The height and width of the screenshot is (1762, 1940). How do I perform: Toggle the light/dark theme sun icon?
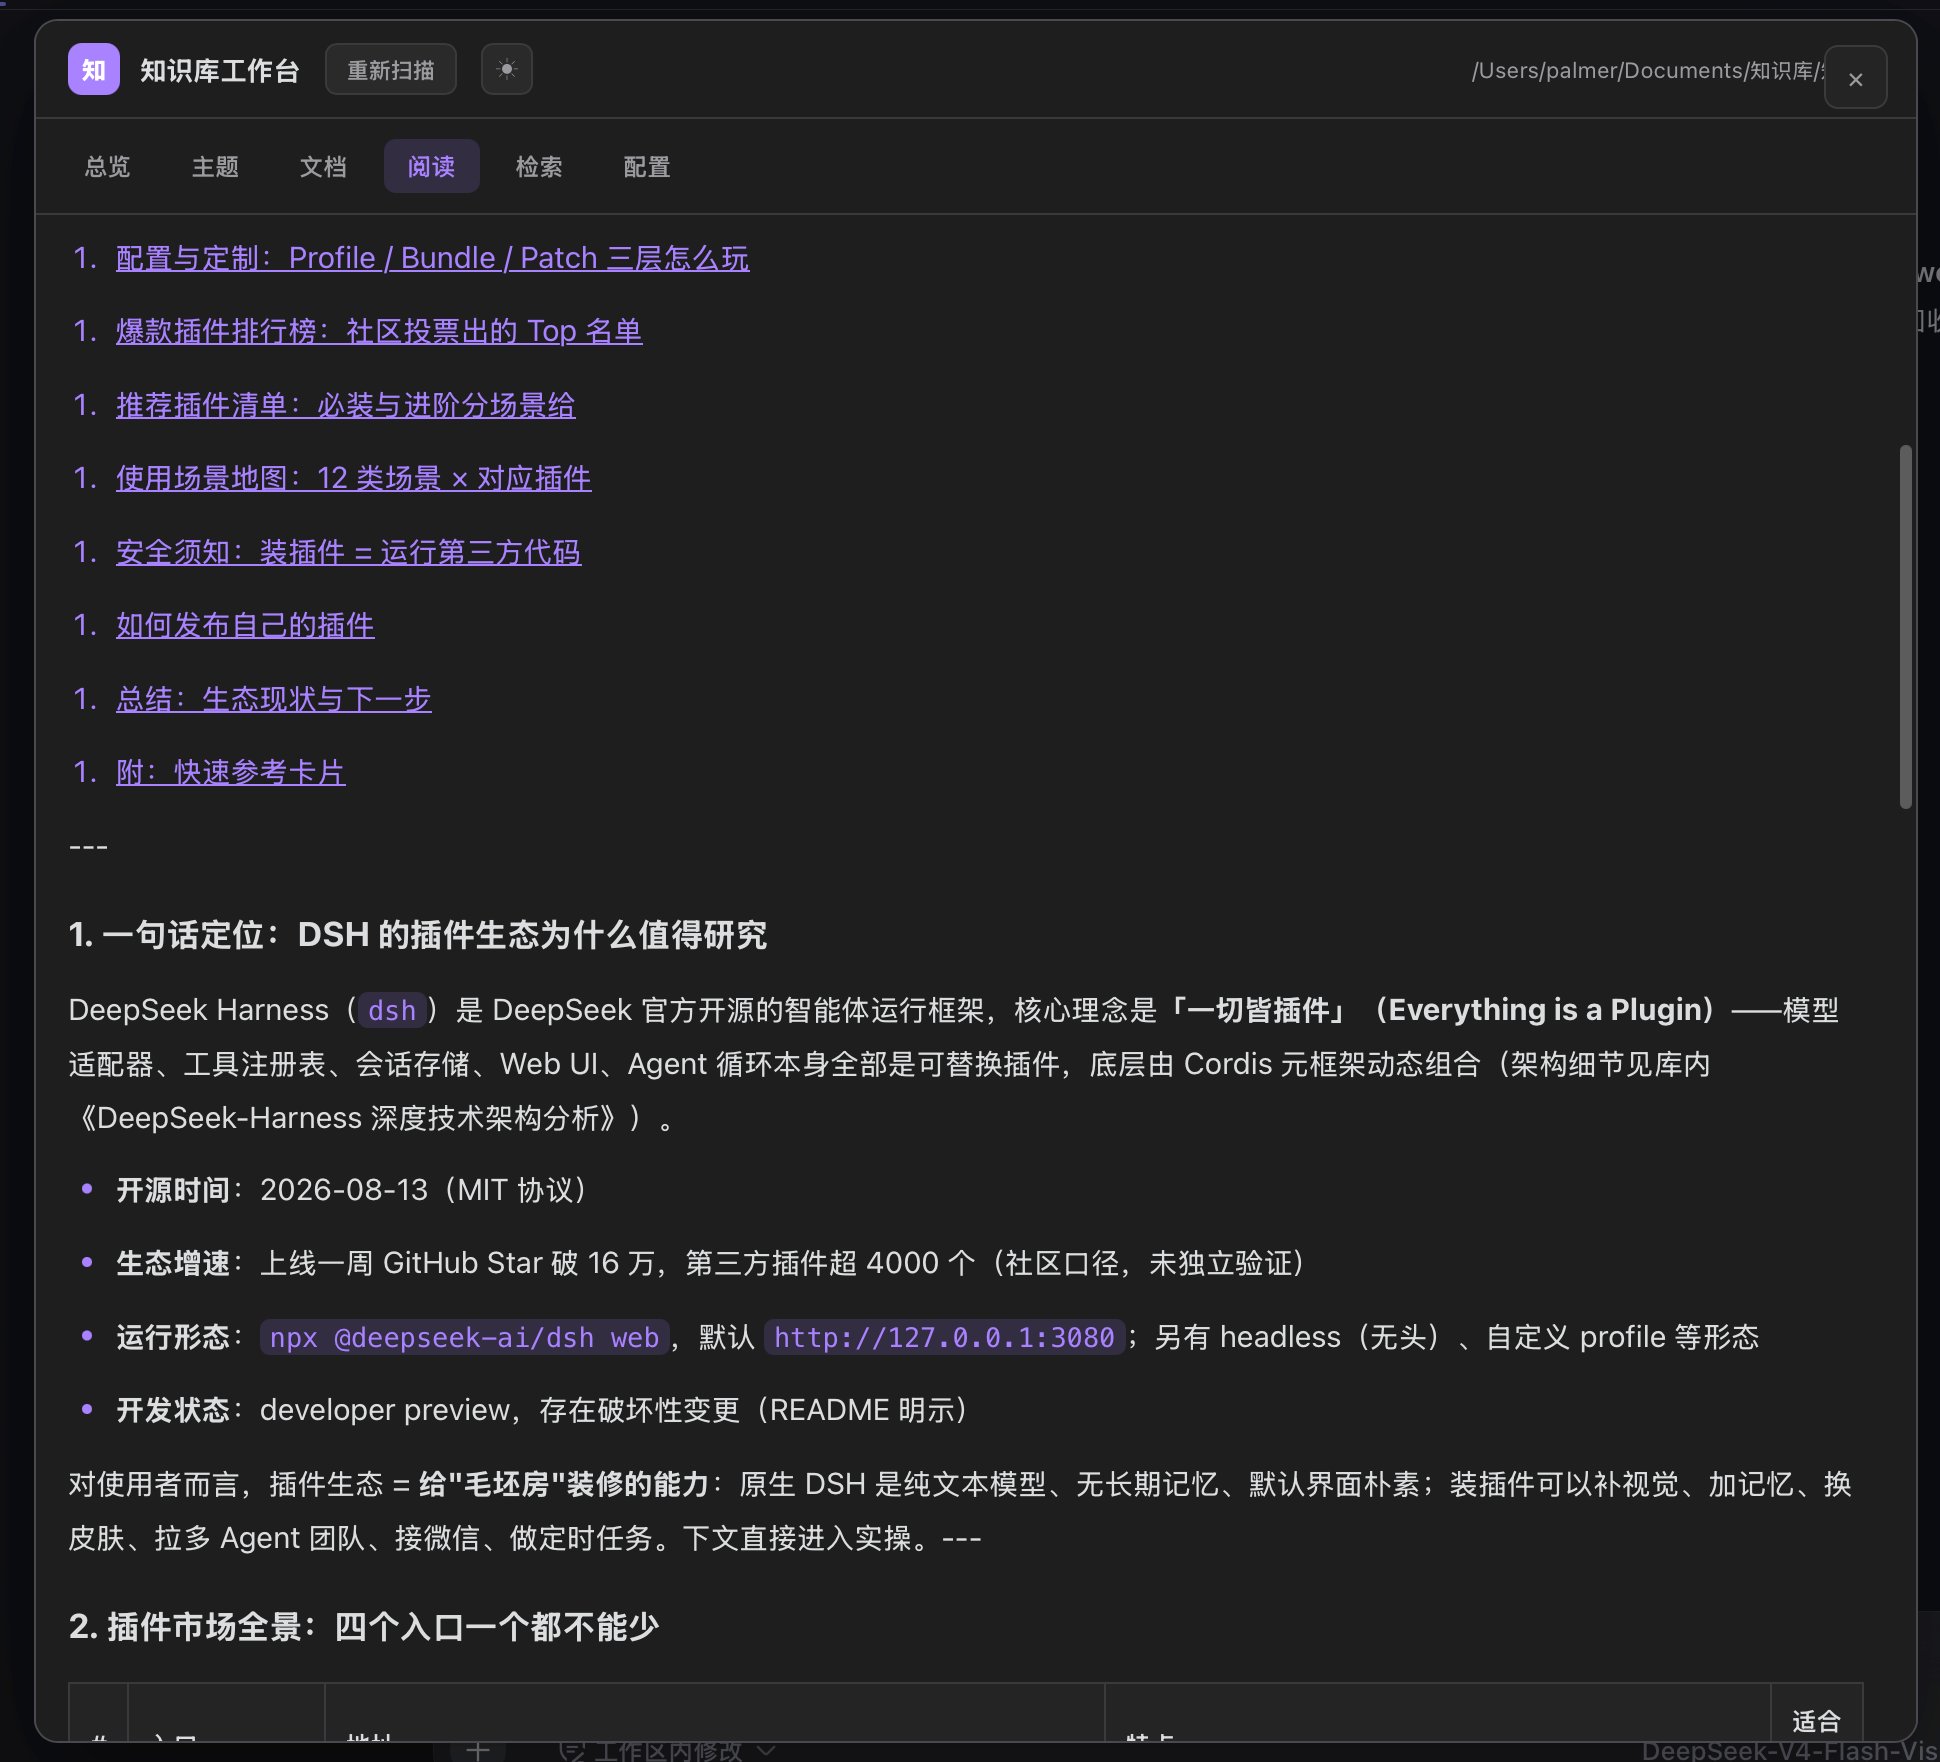tap(506, 70)
